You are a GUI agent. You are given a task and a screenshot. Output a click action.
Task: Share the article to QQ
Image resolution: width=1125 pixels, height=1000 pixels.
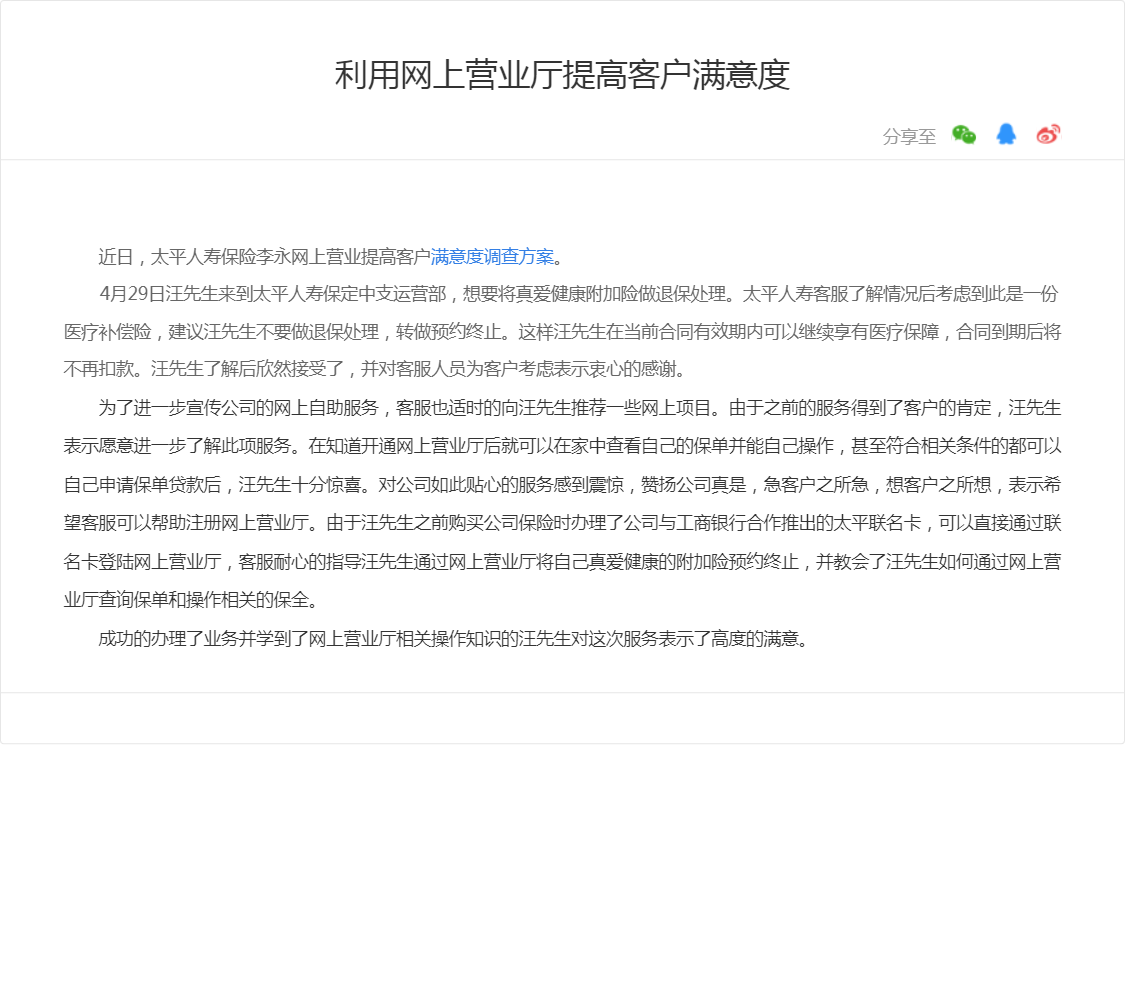[x=1006, y=134]
